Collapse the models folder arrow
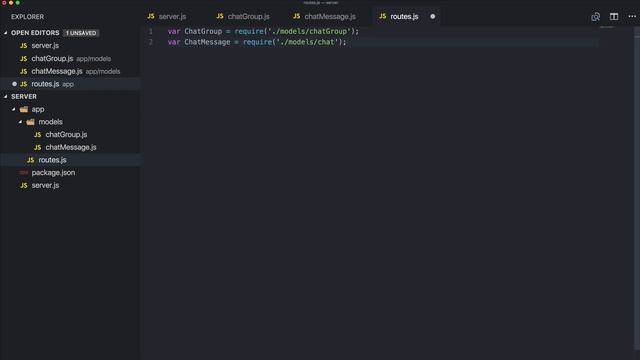Image resolution: width=640 pixels, height=360 pixels. click(20, 122)
